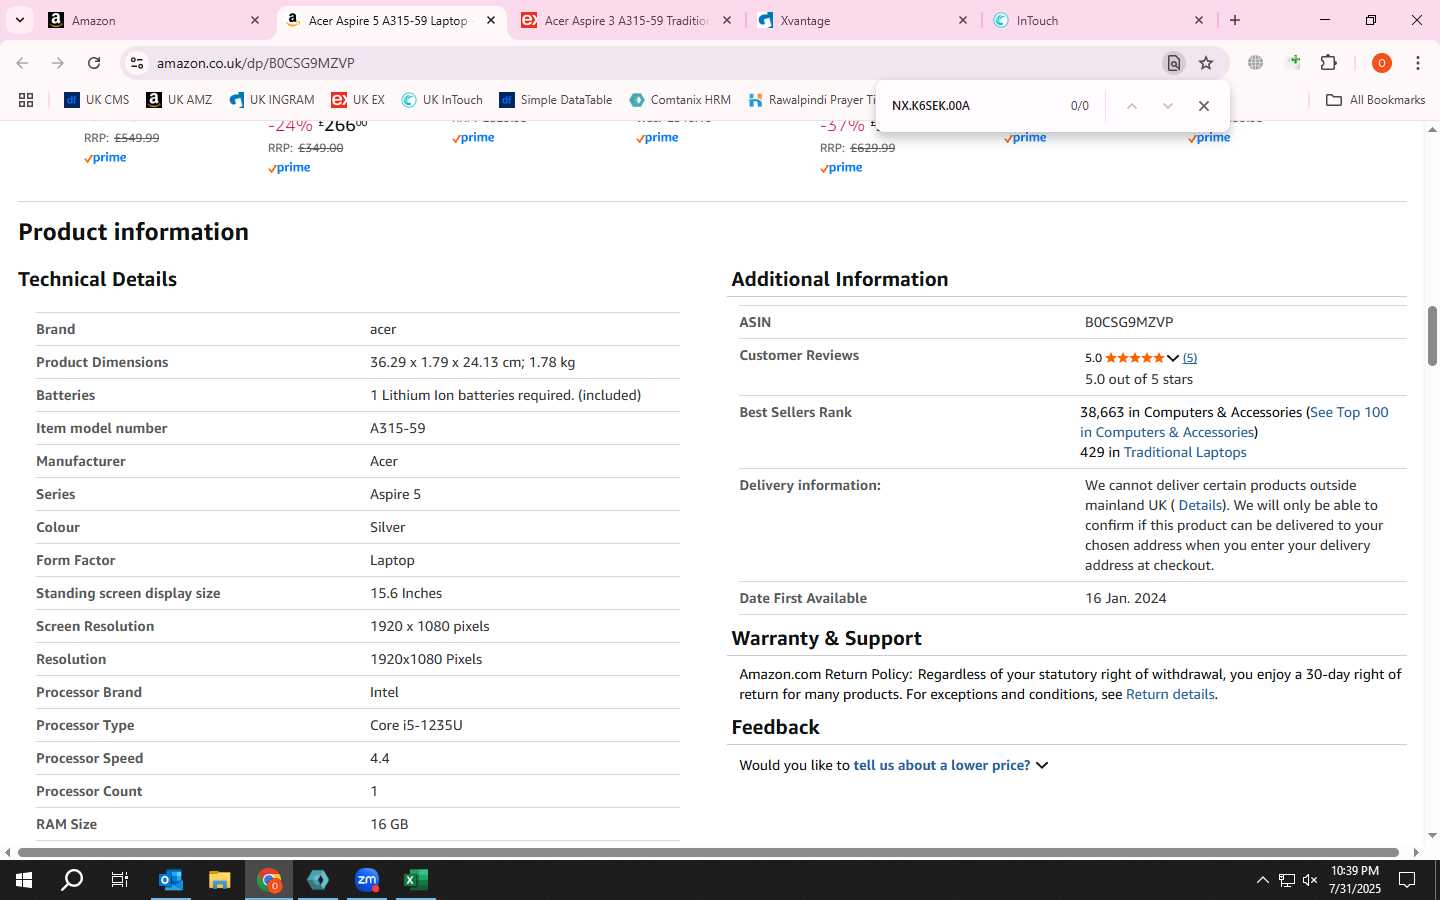The height and width of the screenshot is (900, 1440).
Task: Click ASIN value B0CSG9MZVP
Action: coord(1129,322)
